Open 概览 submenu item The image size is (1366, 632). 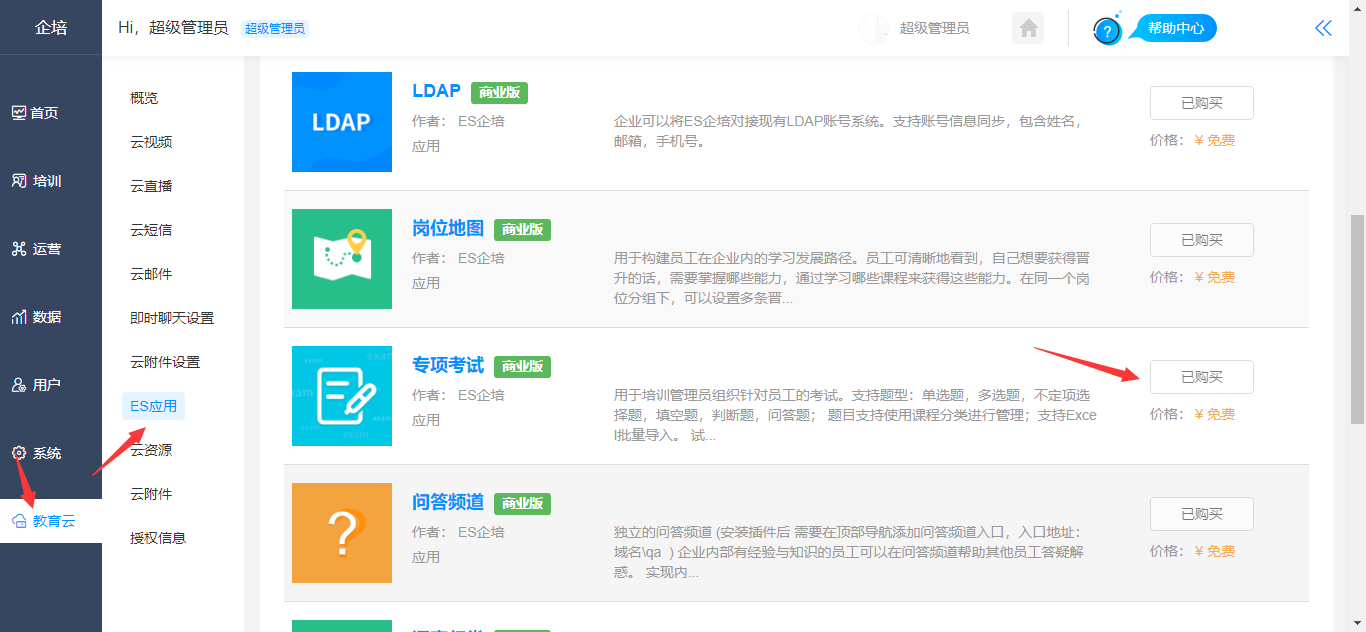(x=144, y=98)
